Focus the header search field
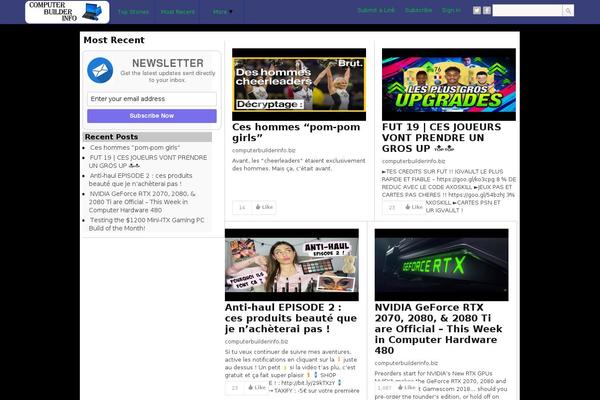Viewport: 600px width, 400px height. [527, 10]
